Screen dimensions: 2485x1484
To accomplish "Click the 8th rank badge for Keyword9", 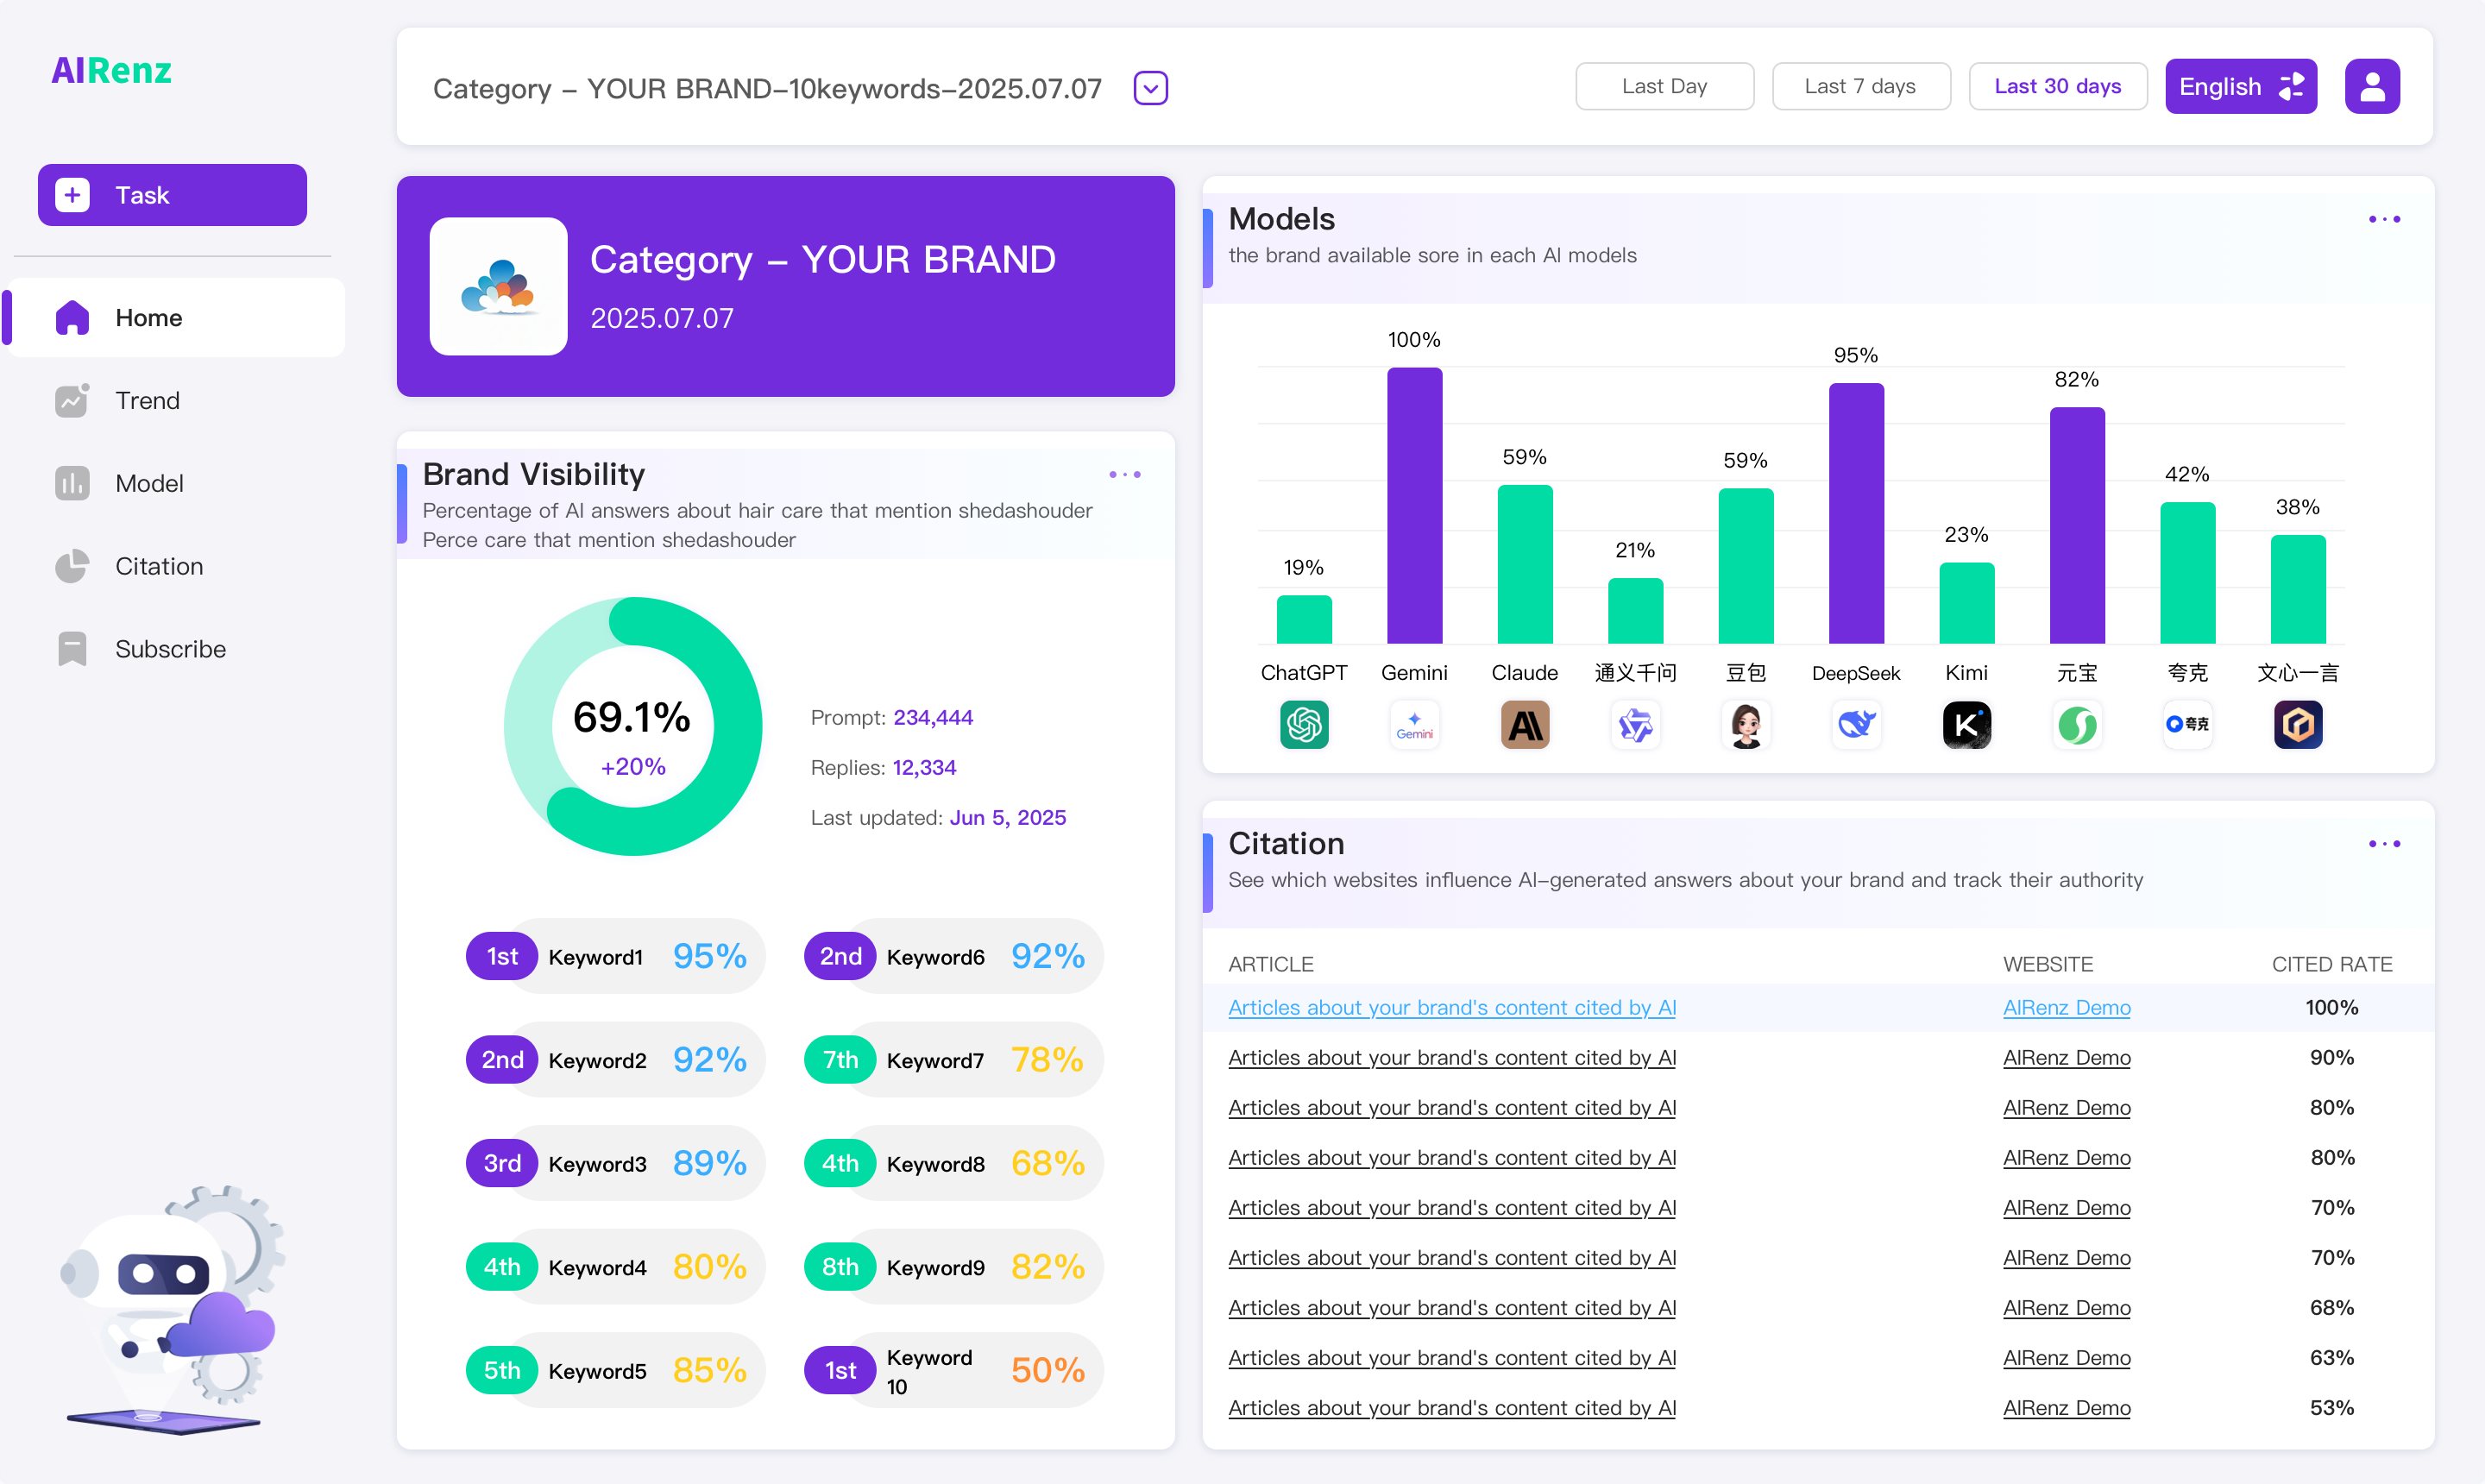I will 840,1266.
